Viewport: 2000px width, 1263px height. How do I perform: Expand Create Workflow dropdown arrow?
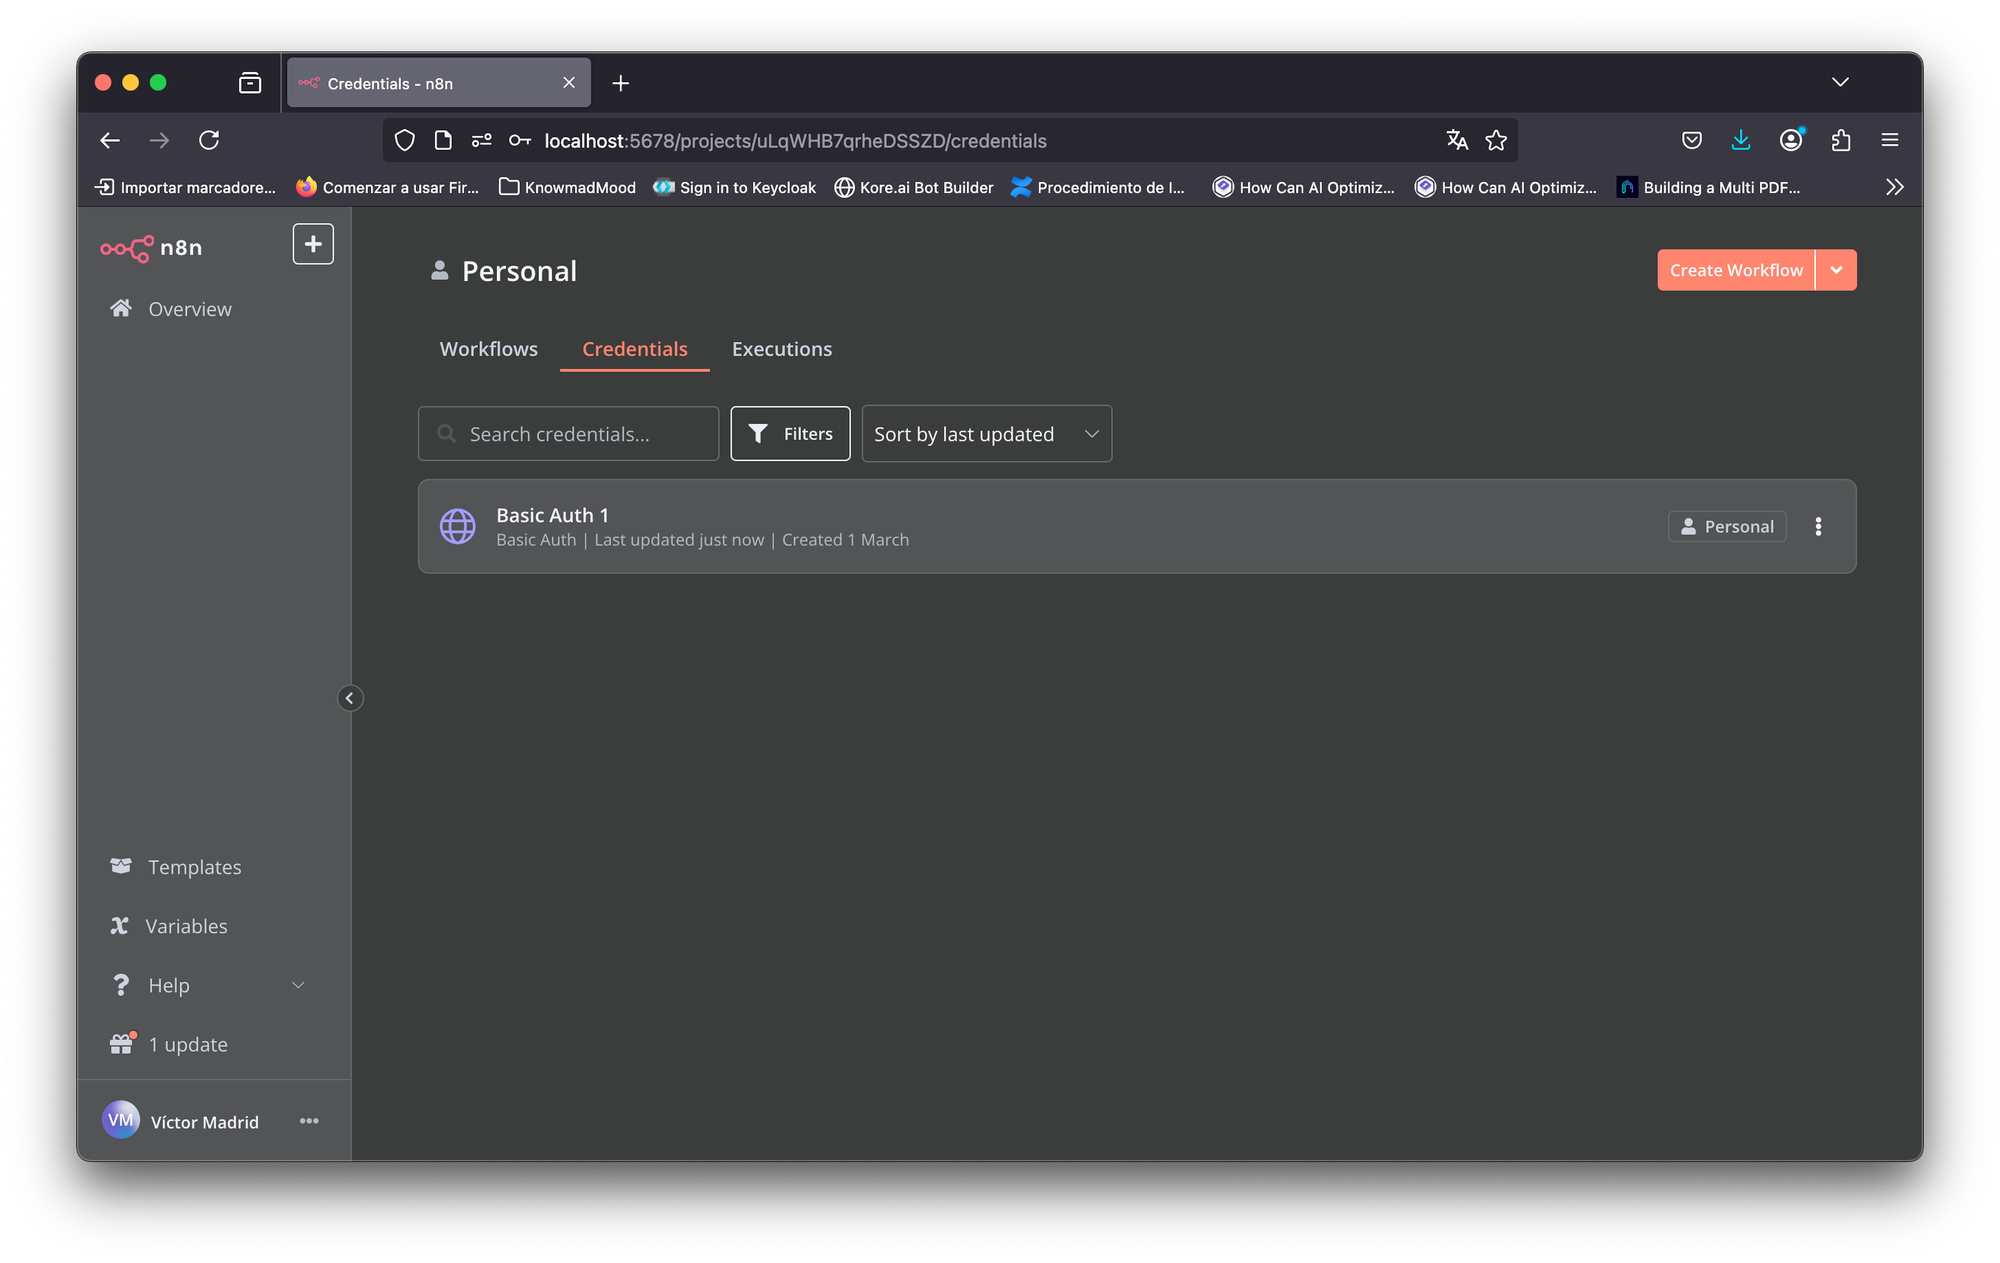click(1836, 270)
